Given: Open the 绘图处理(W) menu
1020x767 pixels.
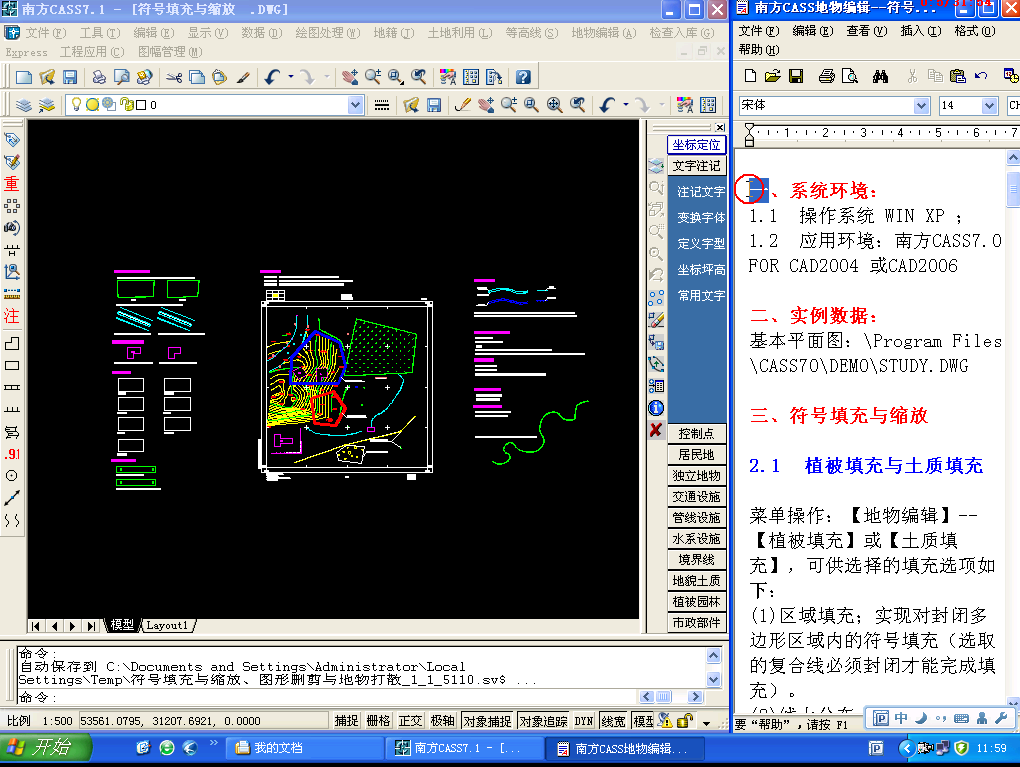Looking at the screenshot, I should (328, 33).
